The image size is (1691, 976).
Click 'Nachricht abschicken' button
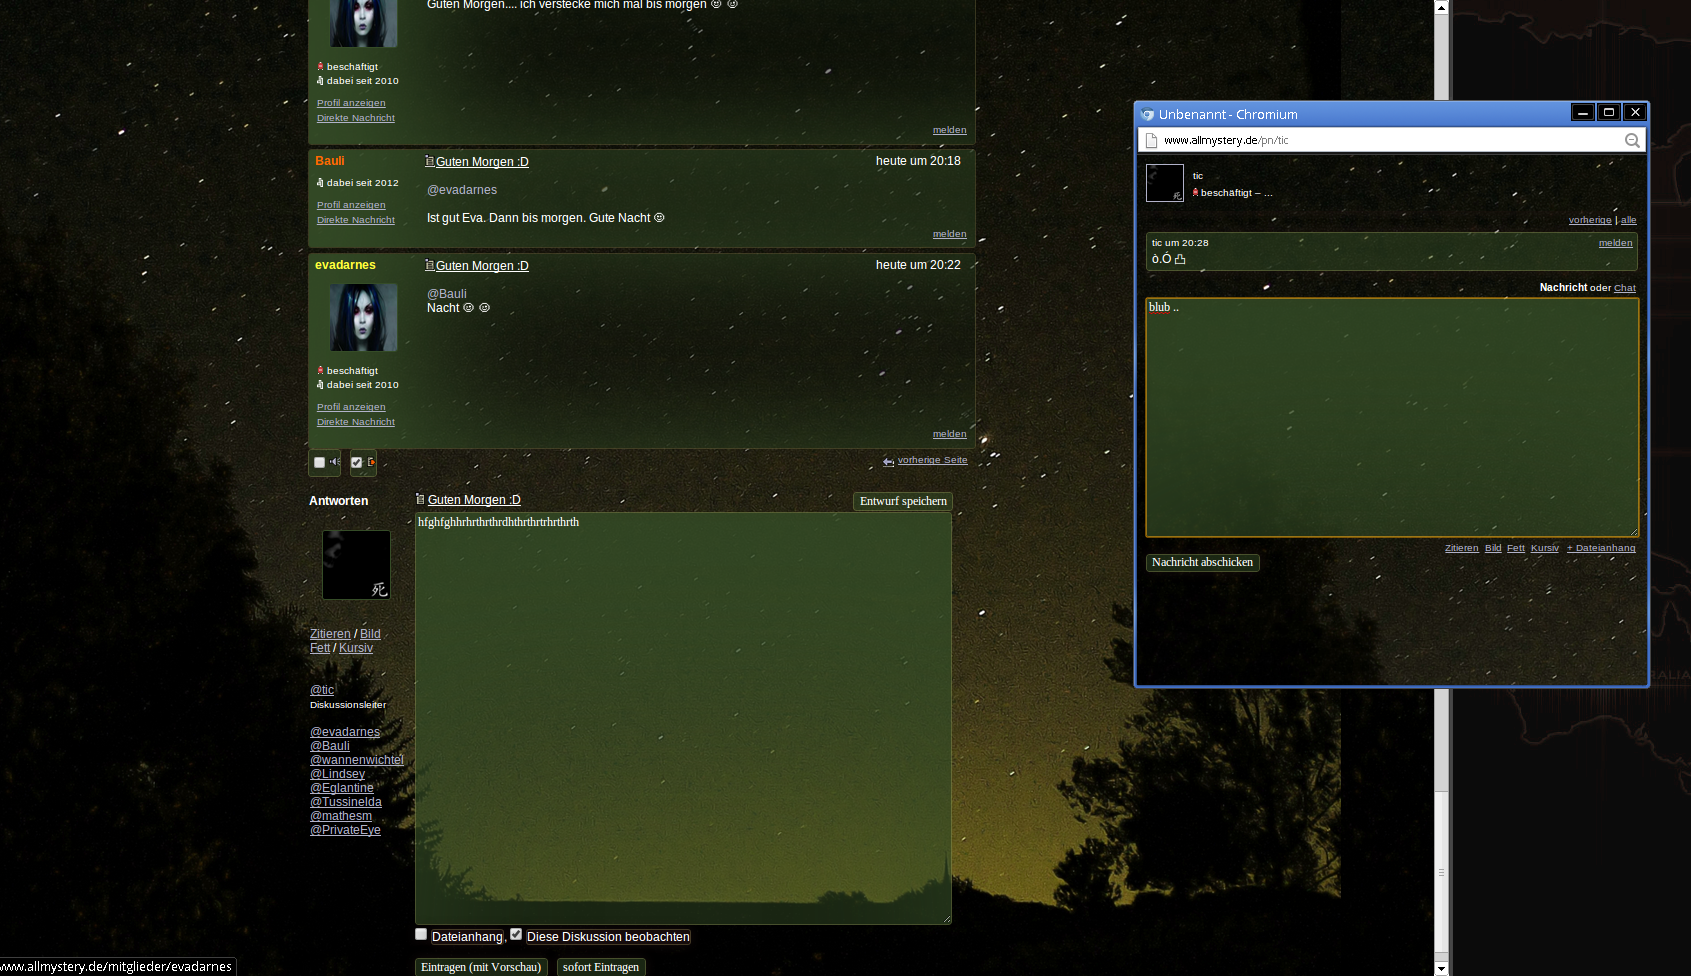pos(1202,562)
